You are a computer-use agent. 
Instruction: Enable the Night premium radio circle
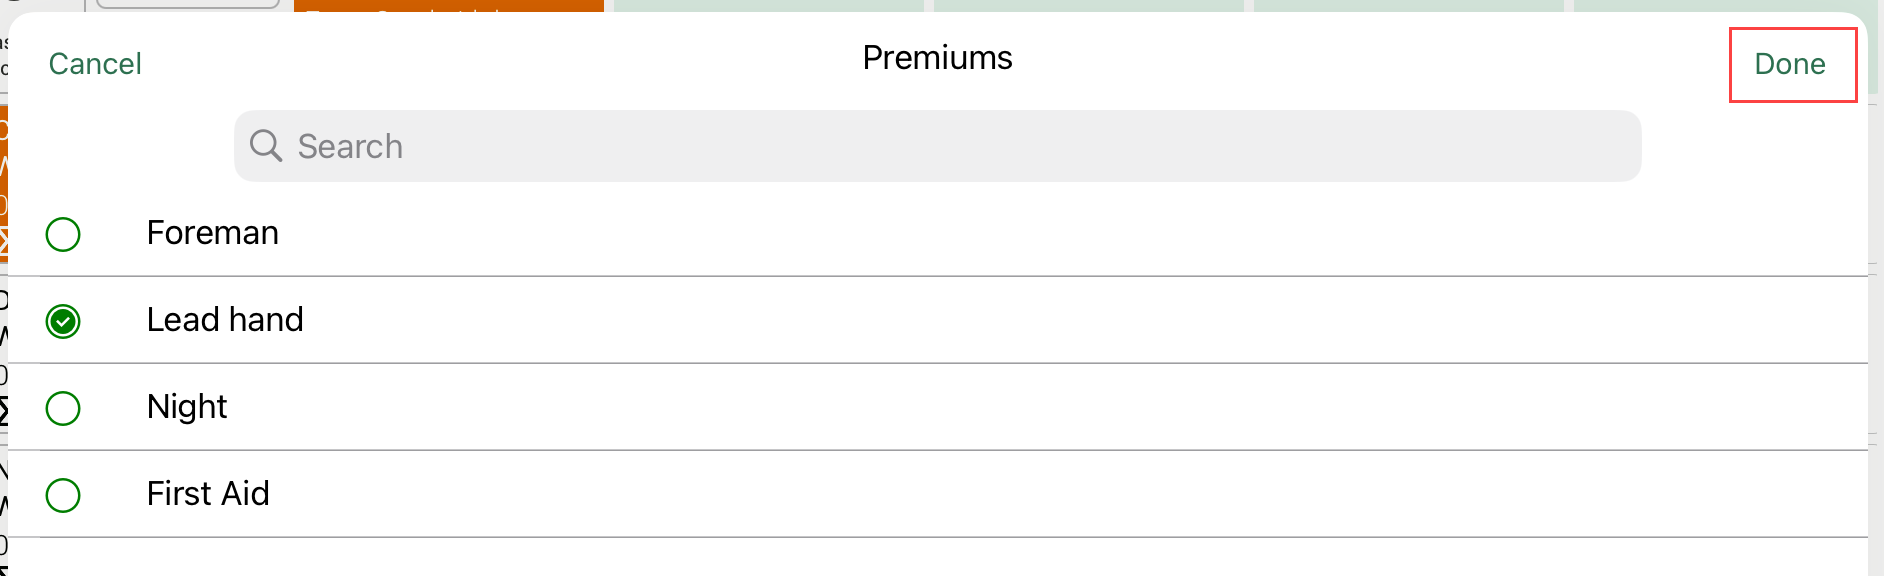tap(63, 408)
